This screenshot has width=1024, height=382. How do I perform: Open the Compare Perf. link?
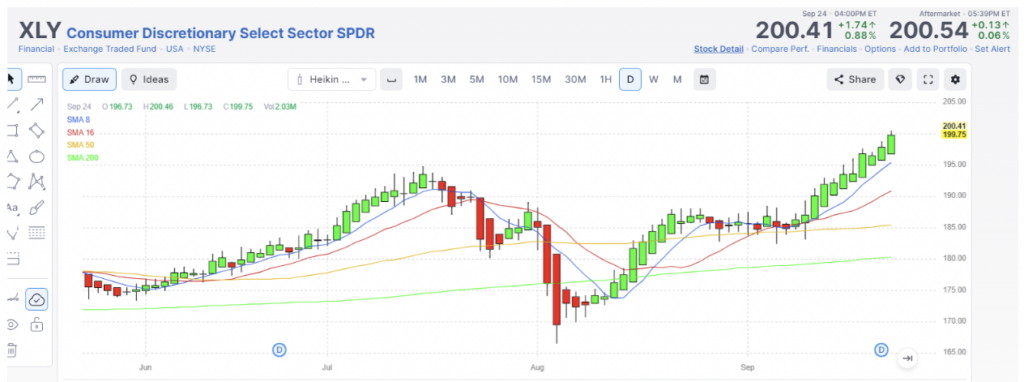[780, 49]
